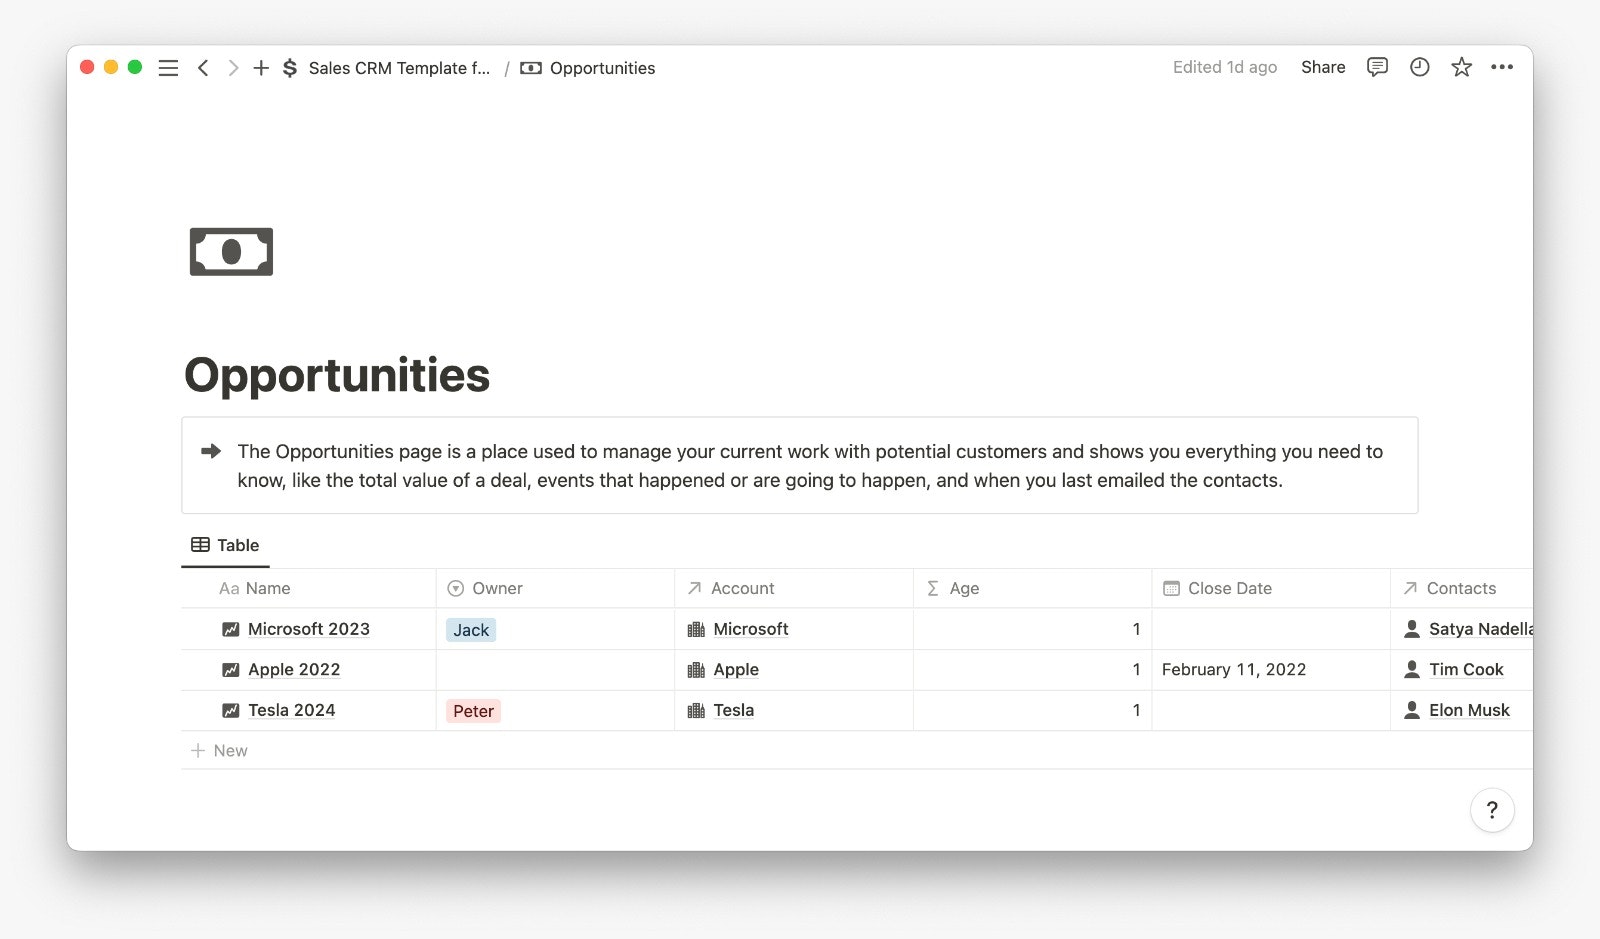This screenshot has height=939, width=1600.
Task: Open Satya Nadella contact
Action: point(1481,629)
